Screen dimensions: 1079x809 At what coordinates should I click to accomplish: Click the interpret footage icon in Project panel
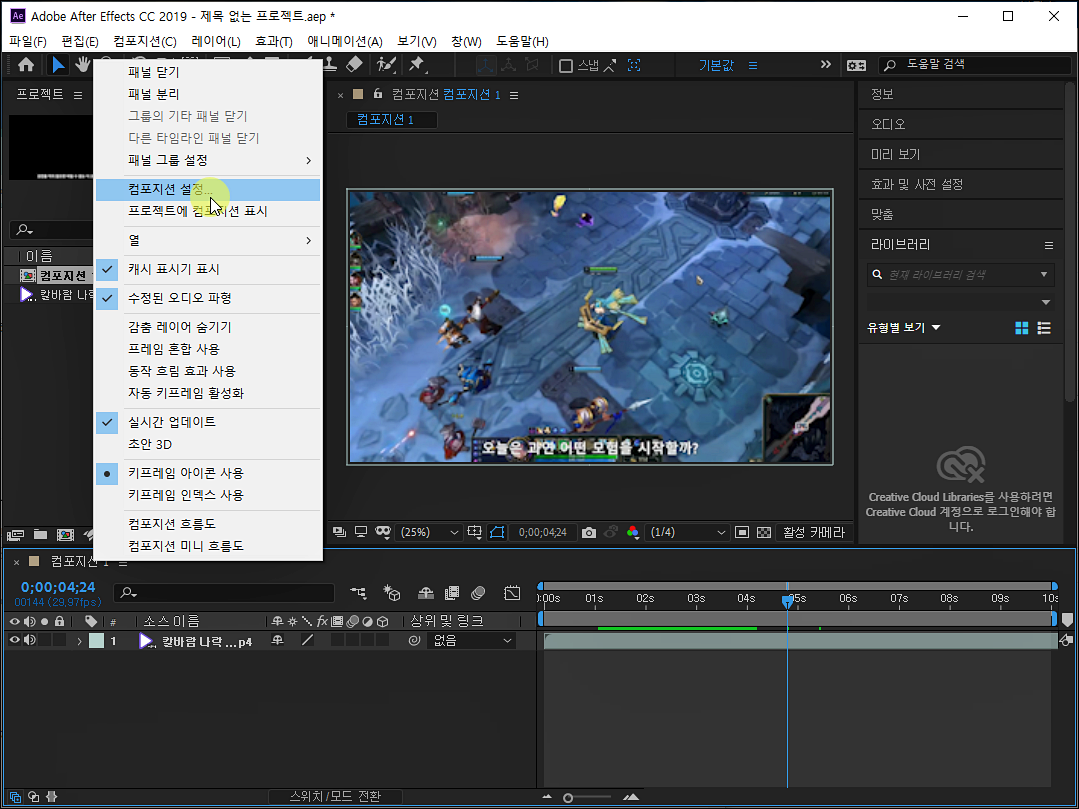pyautogui.click(x=15, y=535)
